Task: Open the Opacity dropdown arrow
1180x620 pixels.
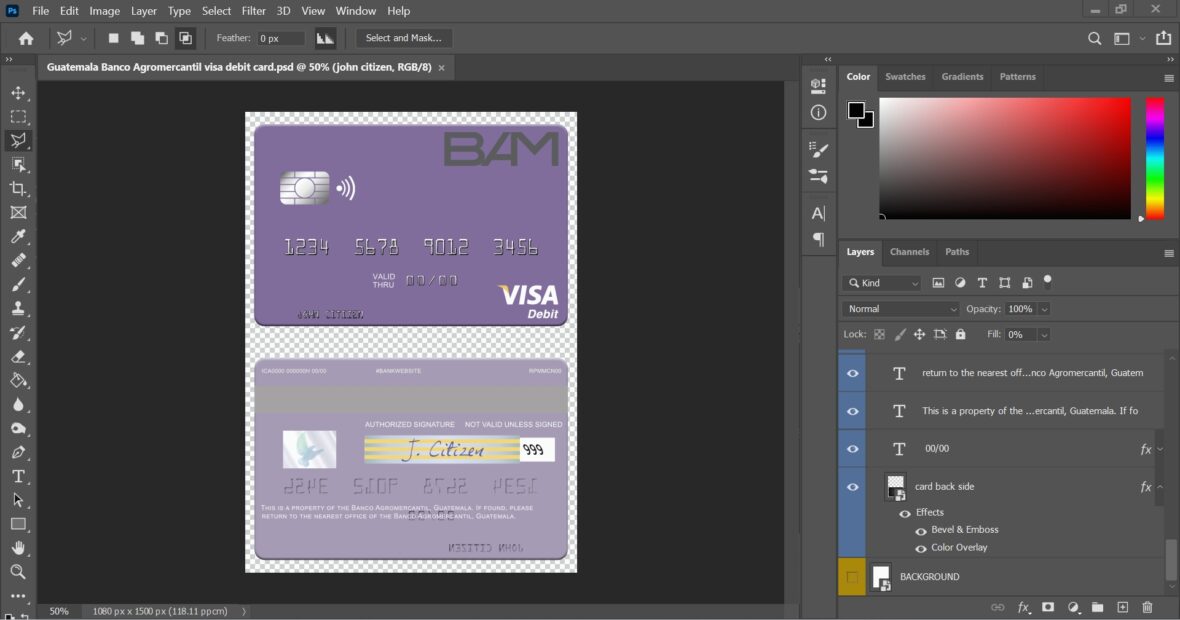Action: (1044, 309)
